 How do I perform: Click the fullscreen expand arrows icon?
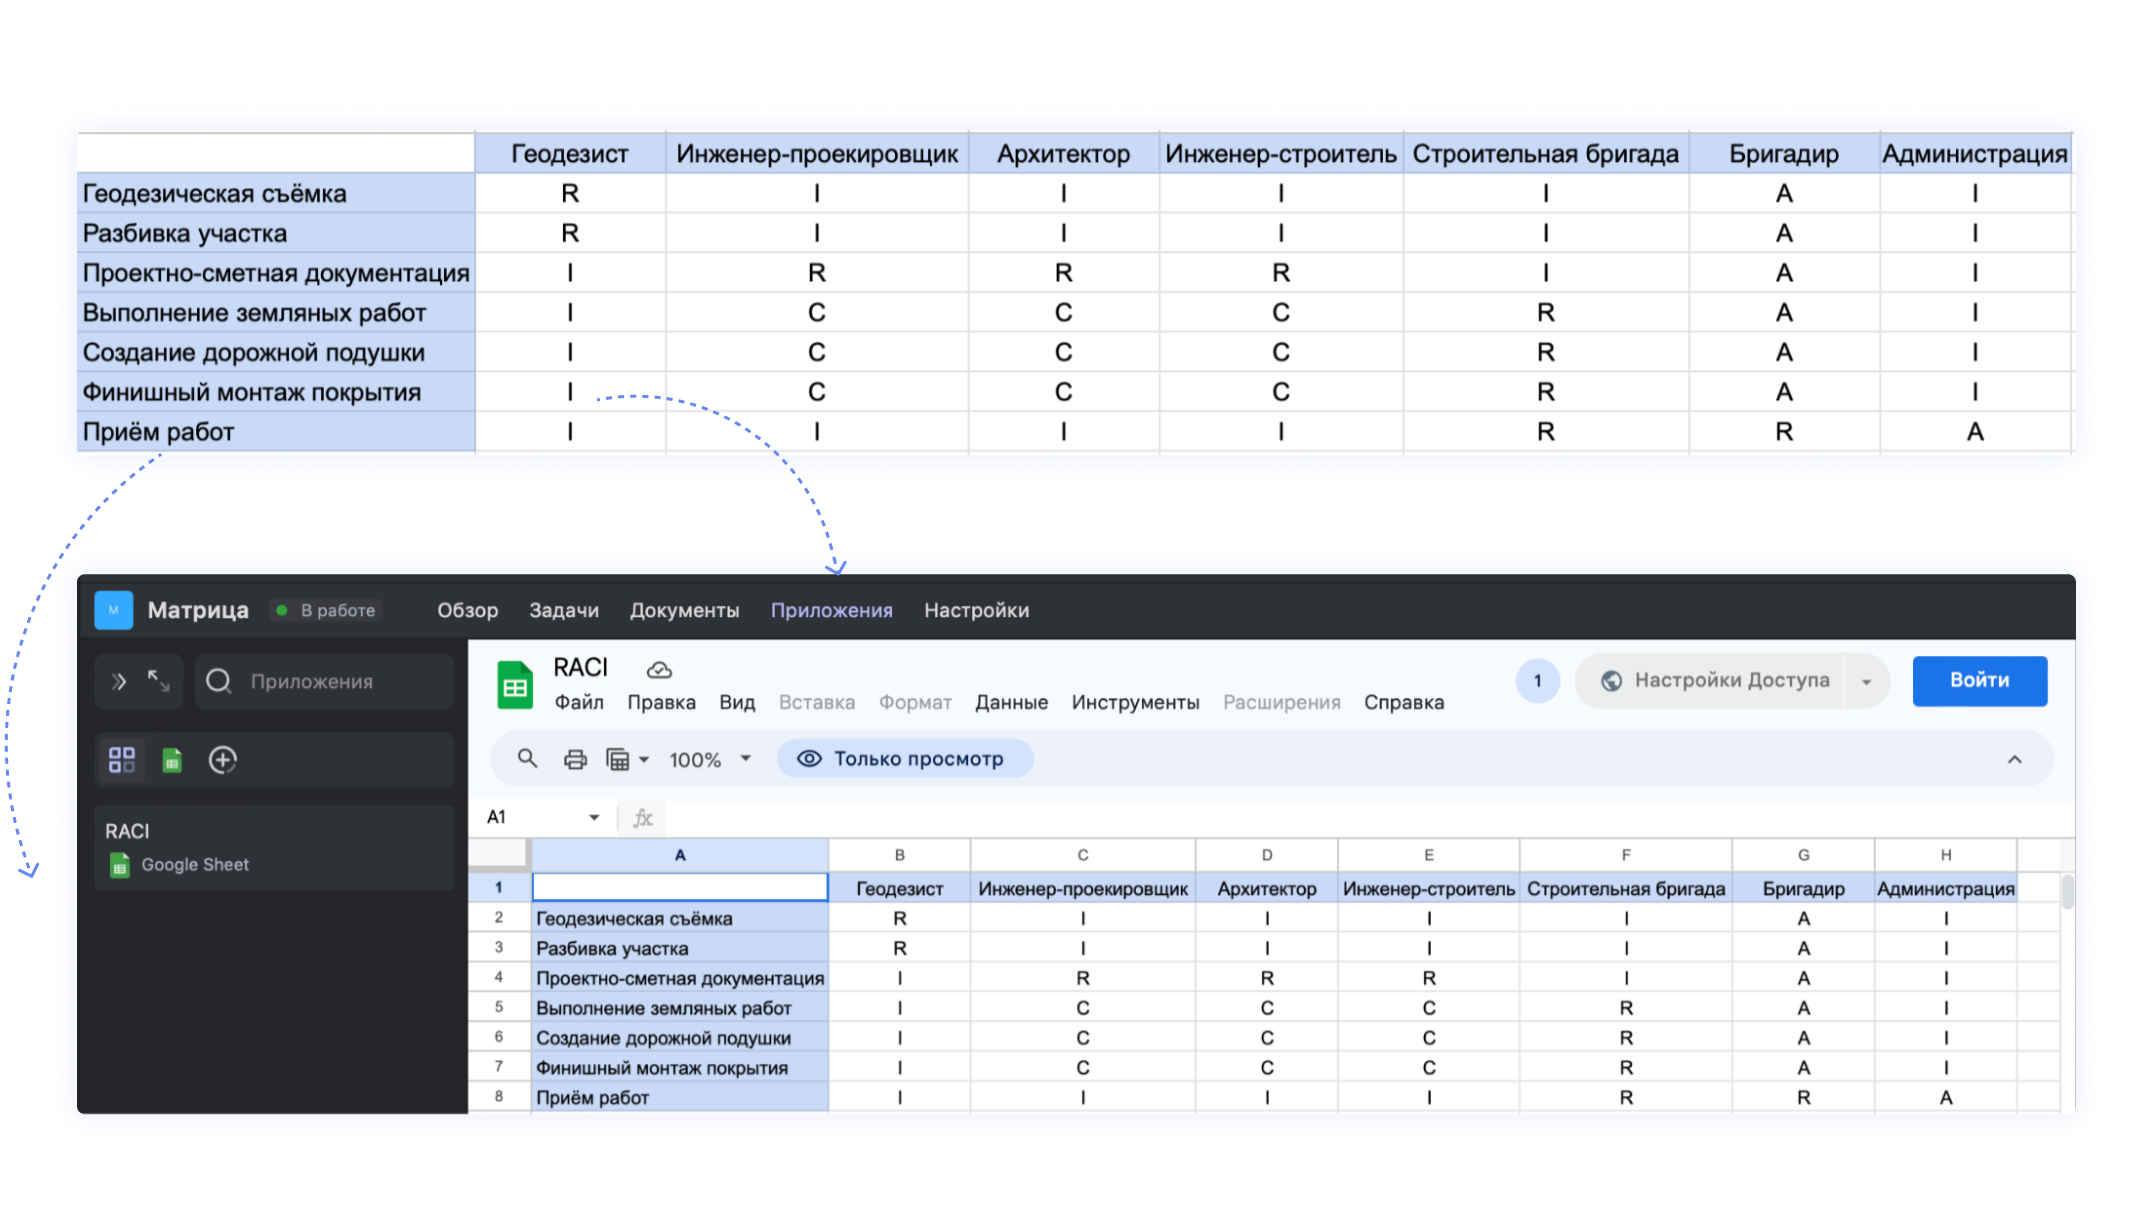tap(159, 681)
